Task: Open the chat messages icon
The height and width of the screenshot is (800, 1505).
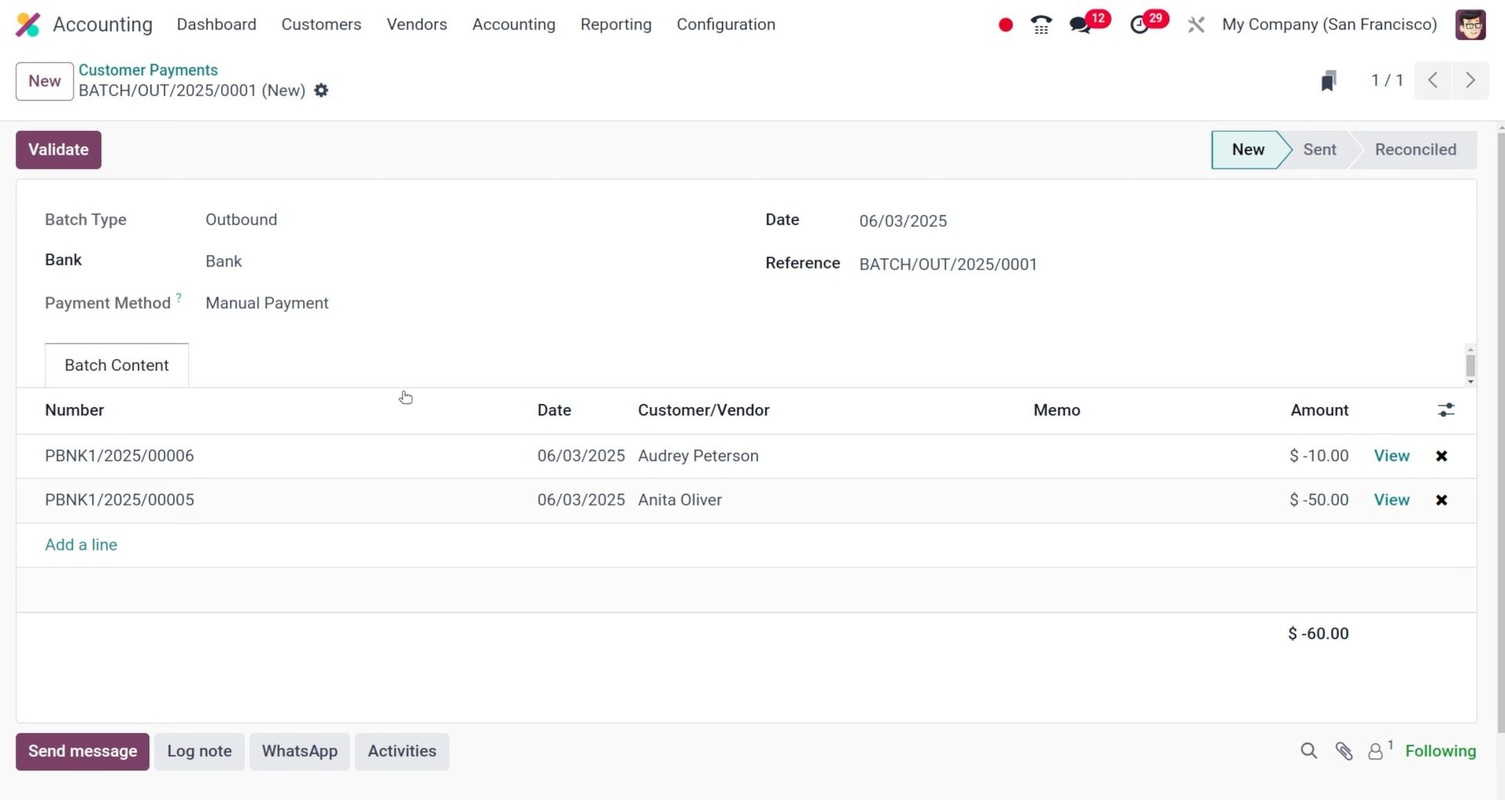Action: tap(1081, 25)
